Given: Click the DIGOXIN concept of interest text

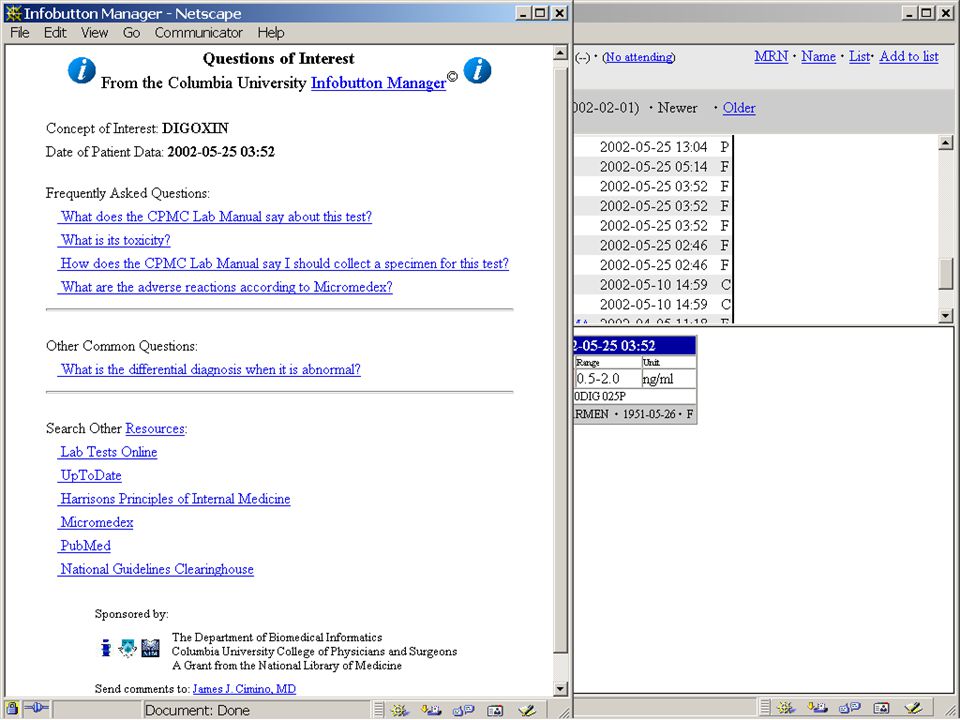Looking at the screenshot, I should pyautogui.click(x=195, y=129).
